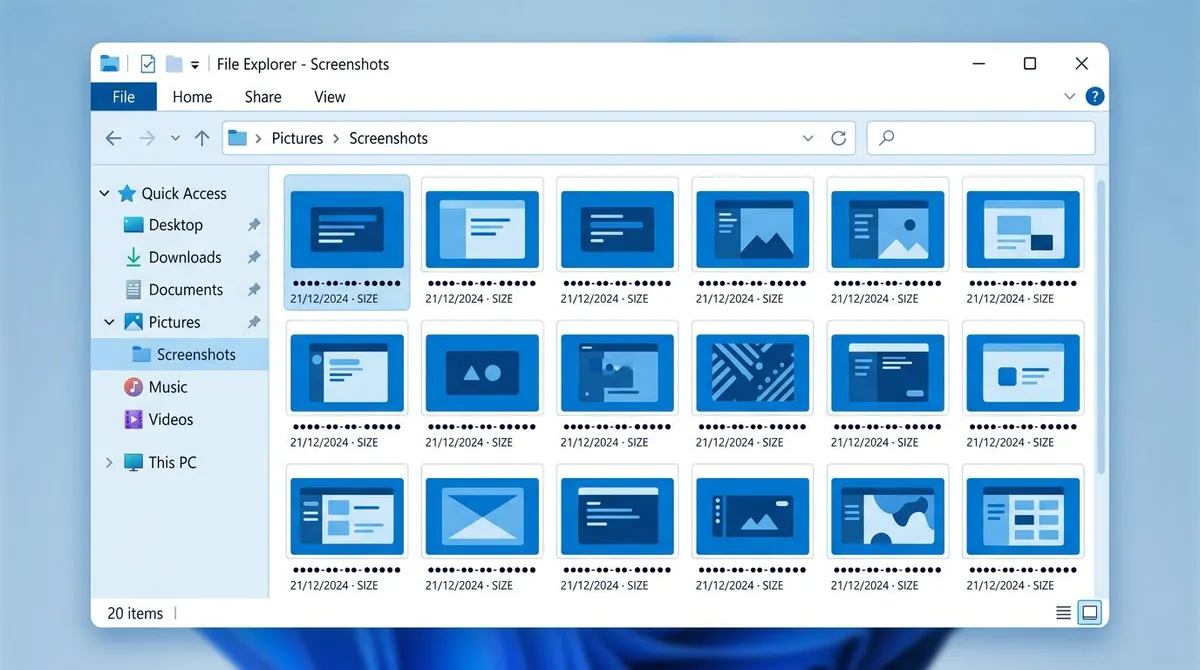Viewport: 1200px width, 670px height.
Task: Create new folder using title bar folder icon
Action: tap(174, 64)
